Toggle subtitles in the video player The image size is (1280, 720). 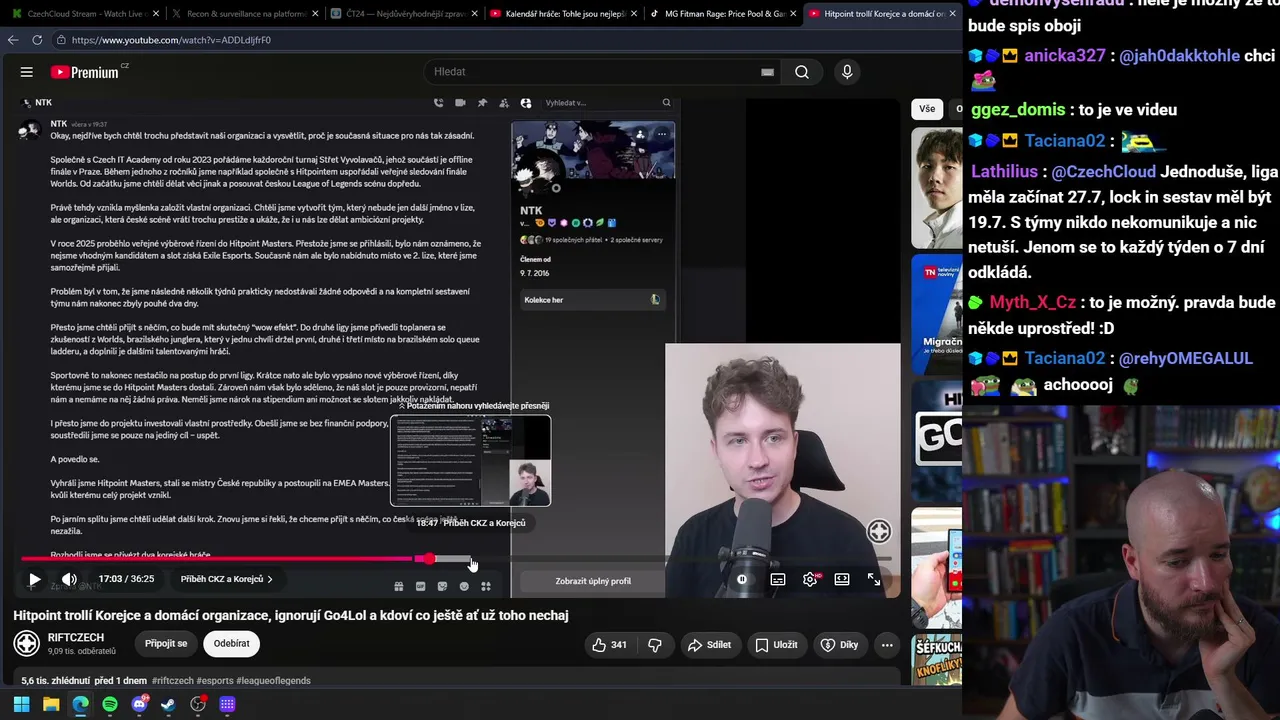click(x=777, y=579)
